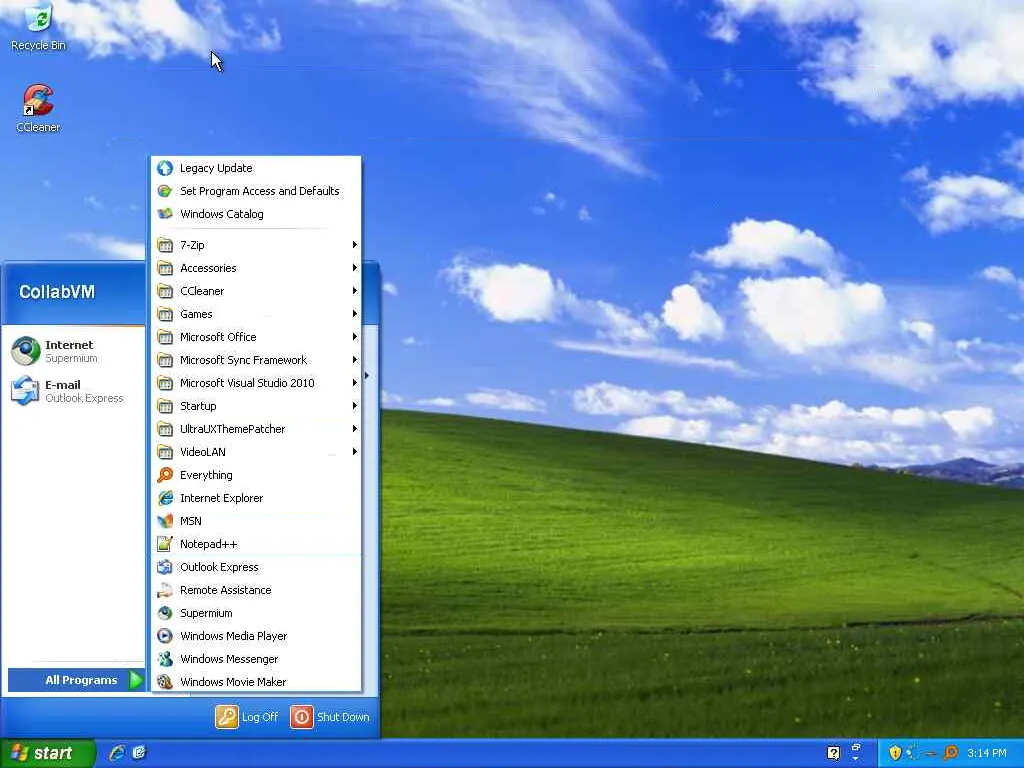
Task: Expand UltraUXThemePatcher submenu
Action: (x=256, y=428)
